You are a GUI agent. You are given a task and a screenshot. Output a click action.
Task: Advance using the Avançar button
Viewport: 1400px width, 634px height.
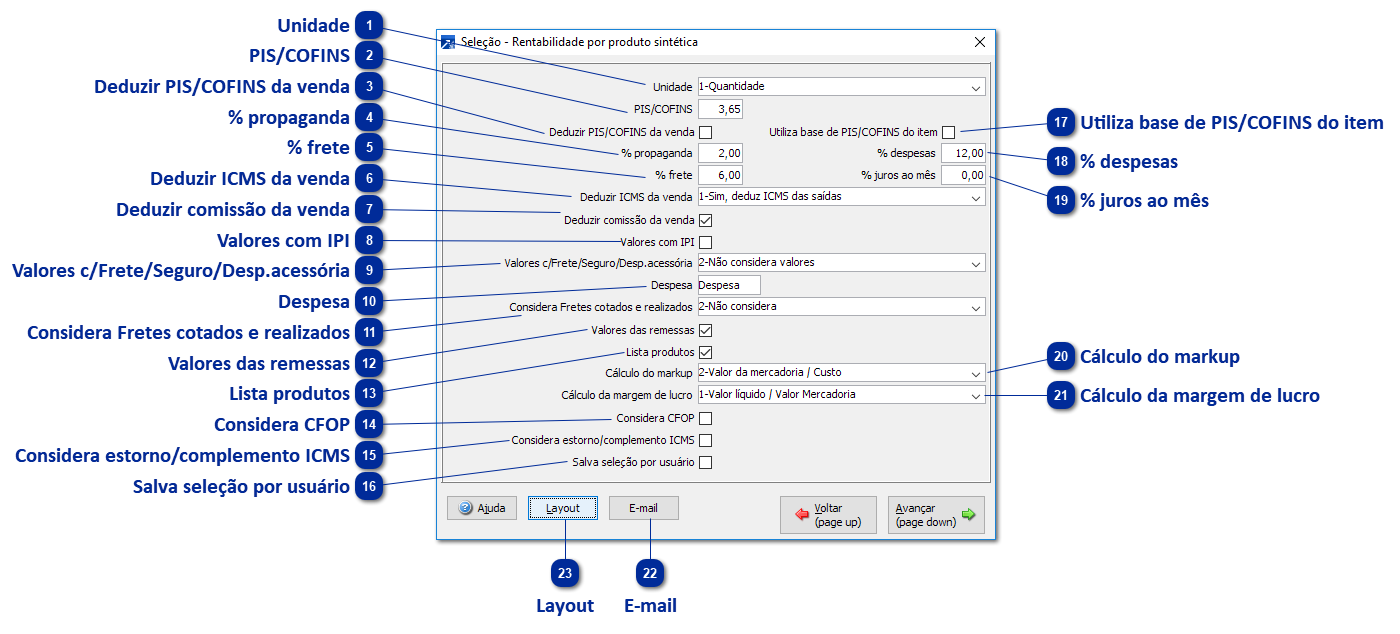(935, 515)
